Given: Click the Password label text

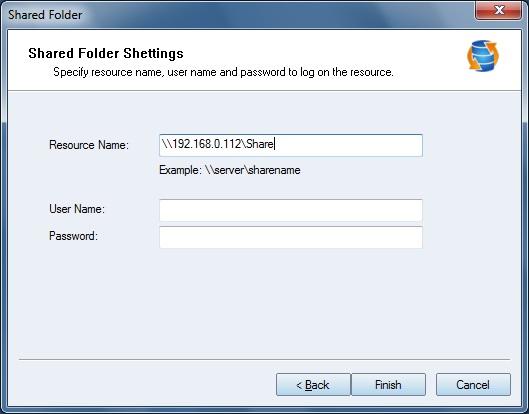Looking at the screenshot, I should click(73, 236).
